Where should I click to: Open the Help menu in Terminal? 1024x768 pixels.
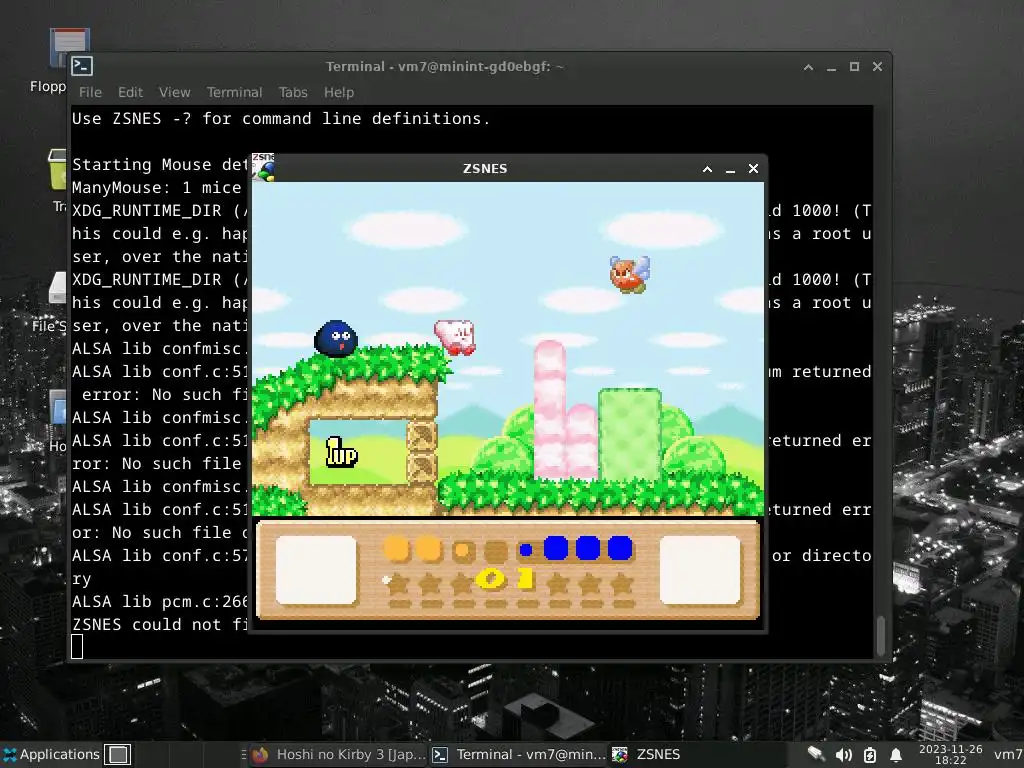[x=339, y=93]
